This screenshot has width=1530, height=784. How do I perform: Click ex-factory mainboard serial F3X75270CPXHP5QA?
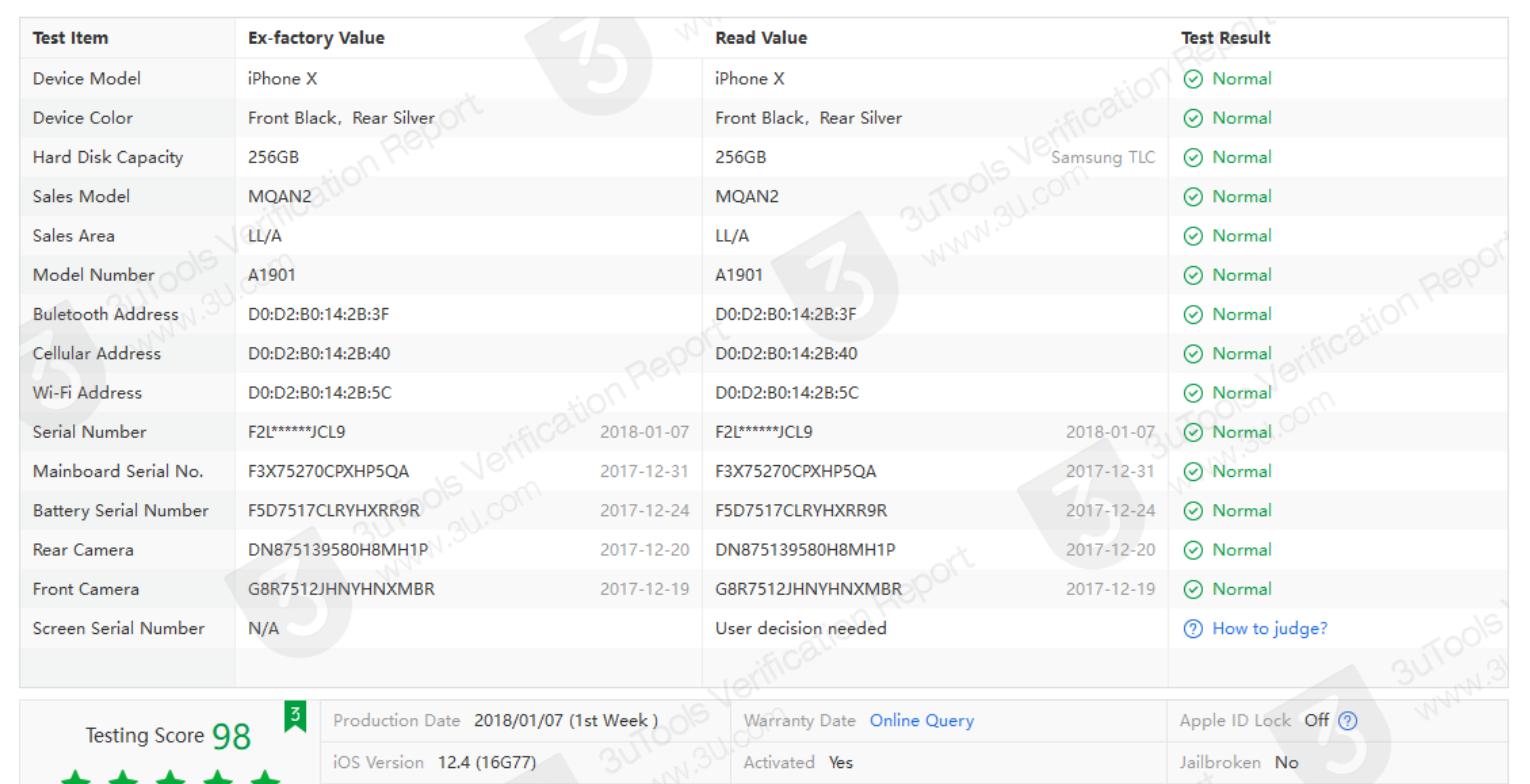point(329,471)
